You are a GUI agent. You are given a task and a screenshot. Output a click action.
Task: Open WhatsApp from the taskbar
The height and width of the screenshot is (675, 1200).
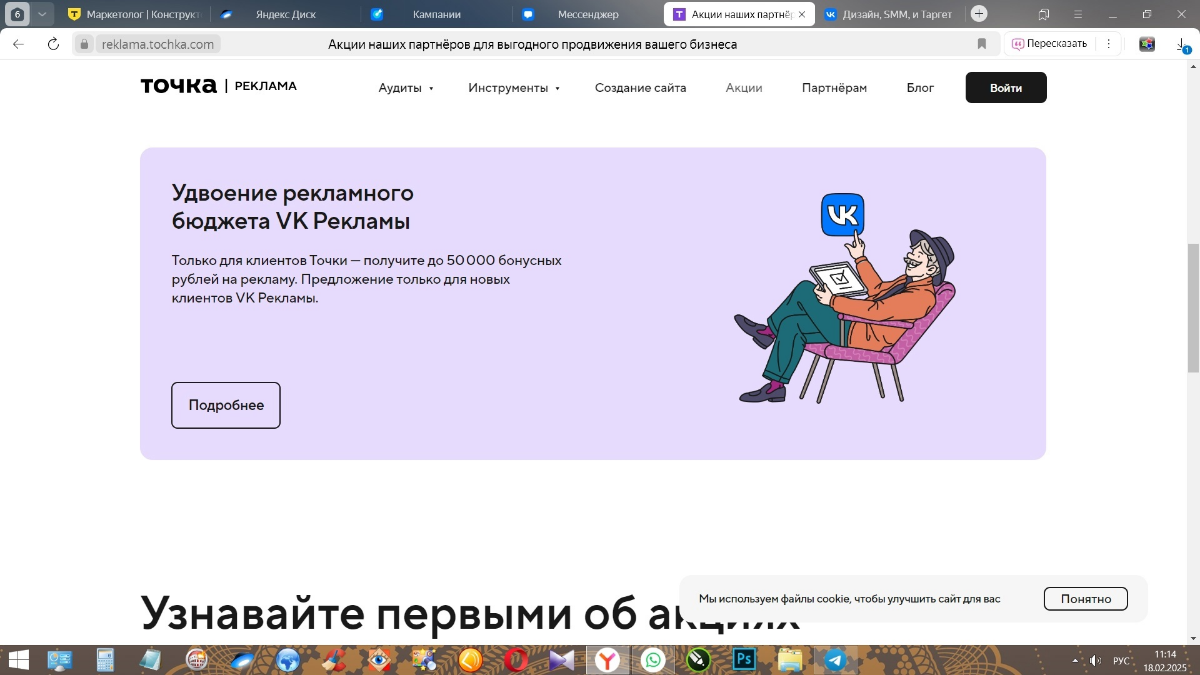[651, 660]
